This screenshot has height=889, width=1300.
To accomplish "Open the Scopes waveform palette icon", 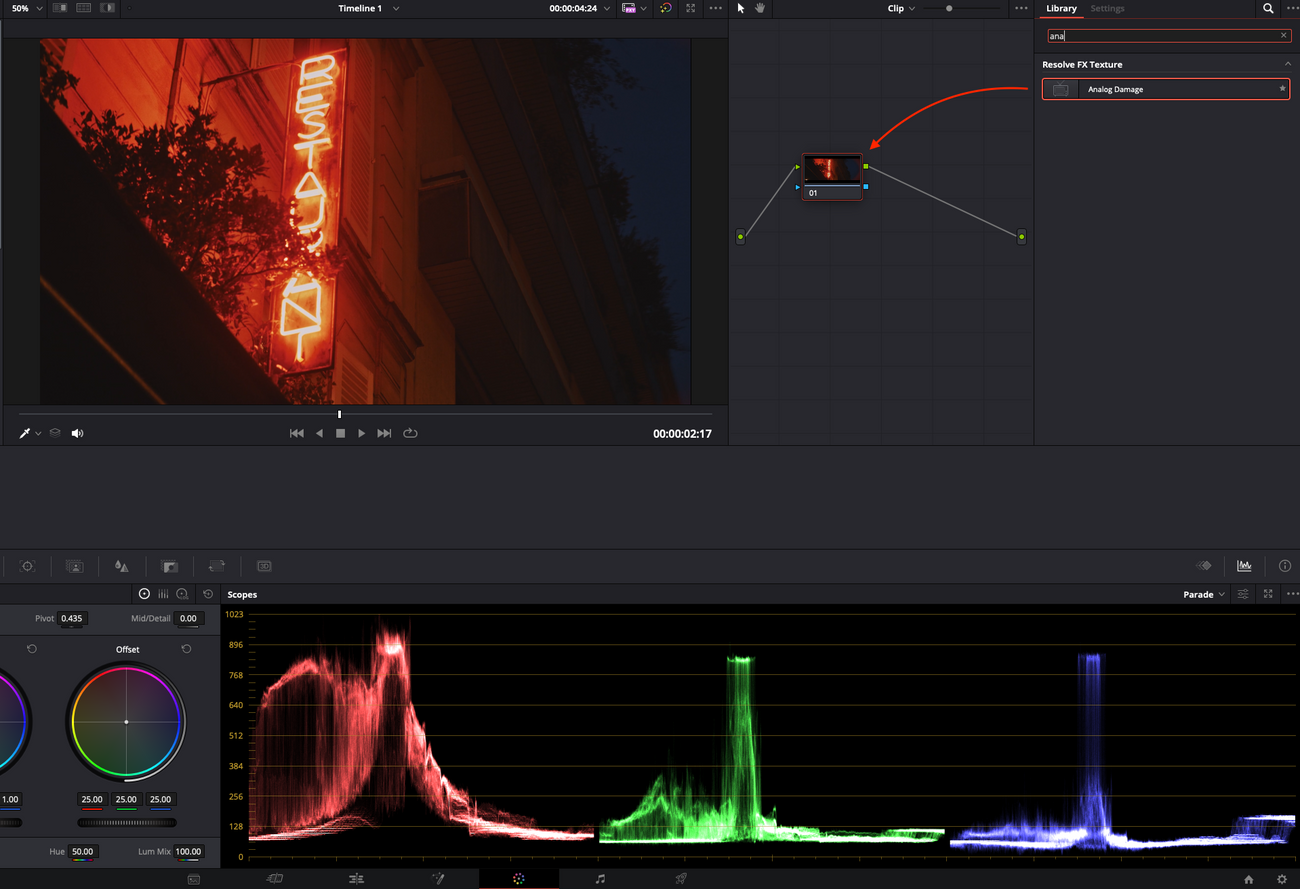I will click(1244, 566).
